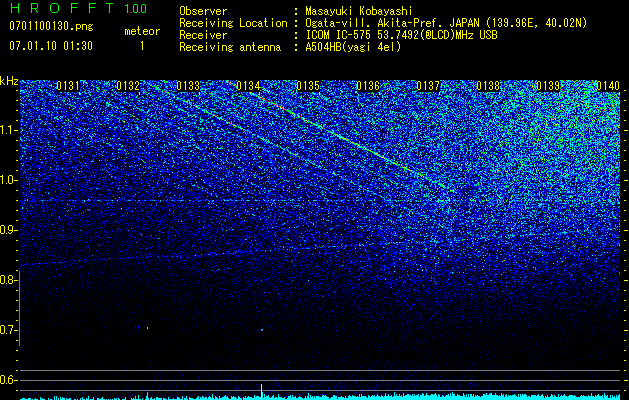Image resolution: width=629 pixels, height=400 pixels.
Task: Click the bright echo dot near 0.7 kHz
Action: tap(262, 330)
